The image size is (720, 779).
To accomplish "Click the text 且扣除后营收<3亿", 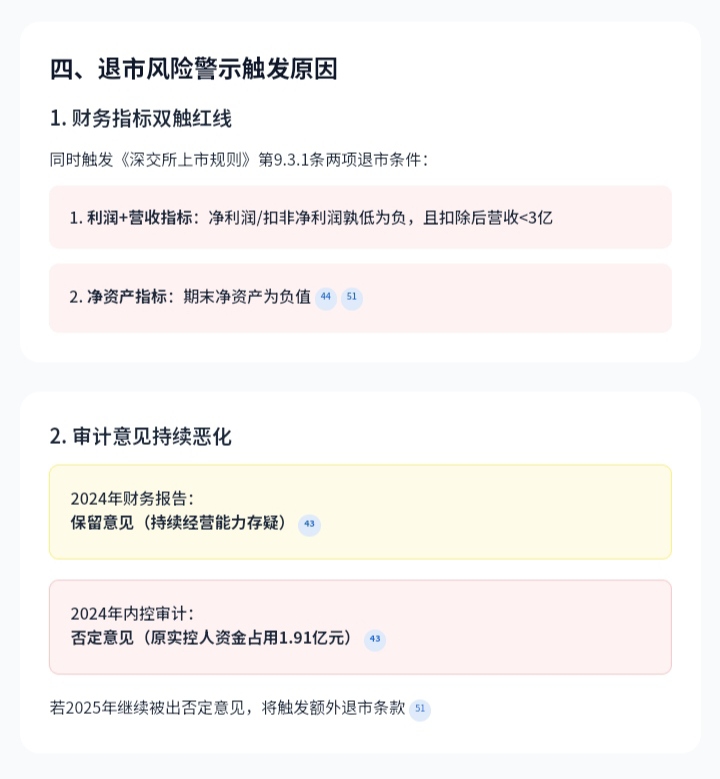I will point(488,217).
